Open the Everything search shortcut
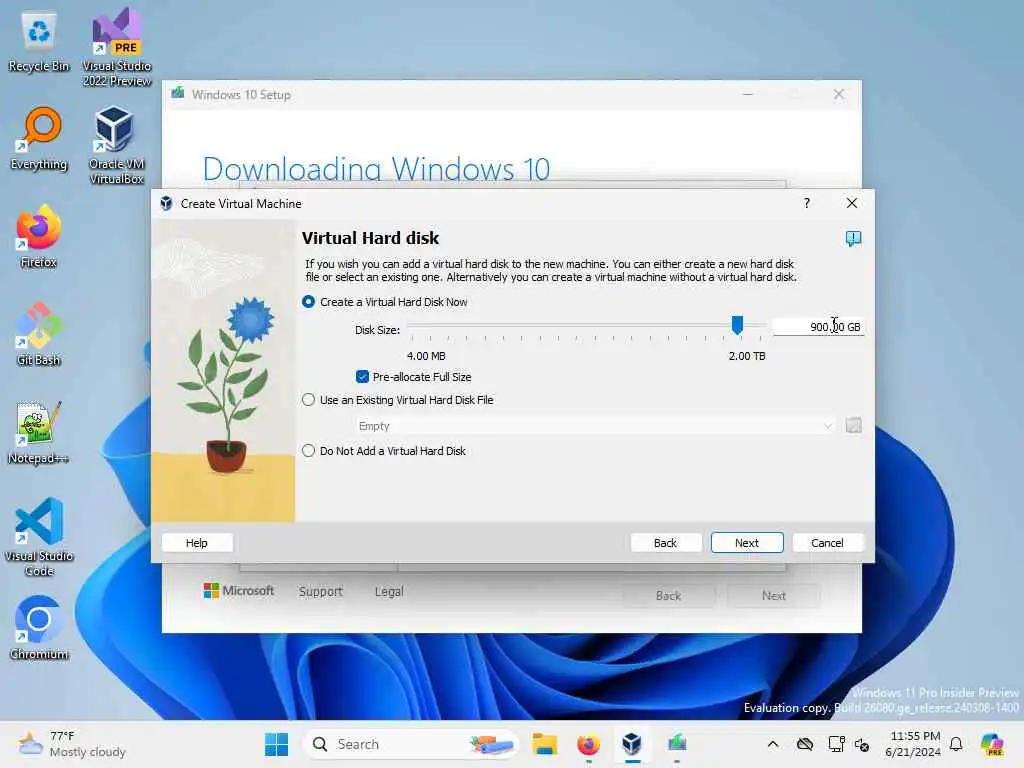 click(39, 138)
